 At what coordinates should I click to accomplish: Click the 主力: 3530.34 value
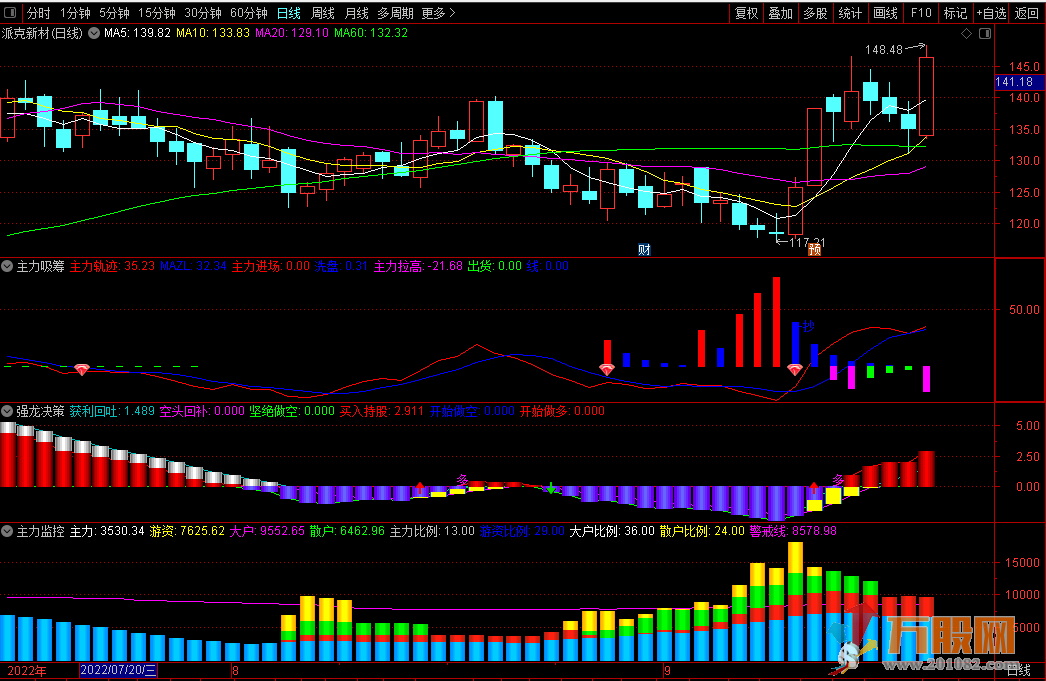[x=107, y=532]
